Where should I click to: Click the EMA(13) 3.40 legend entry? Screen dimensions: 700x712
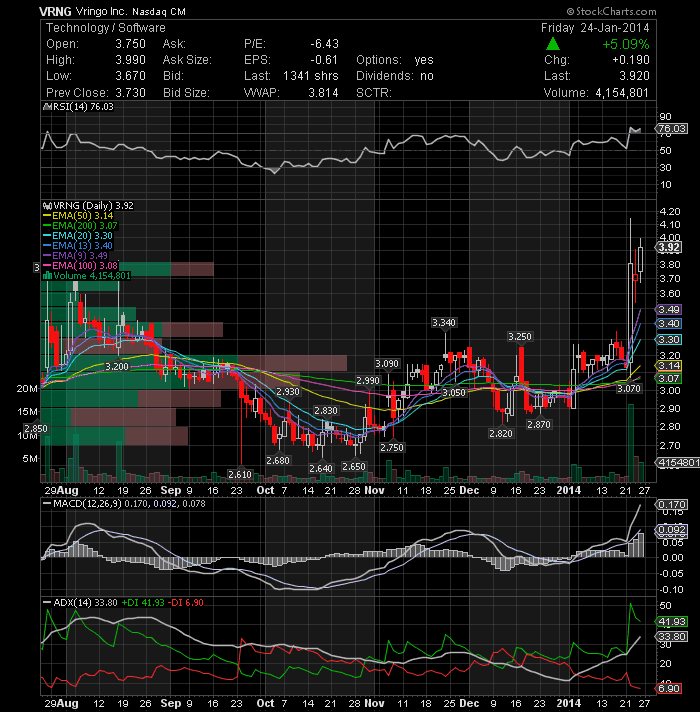click(78, 246)
